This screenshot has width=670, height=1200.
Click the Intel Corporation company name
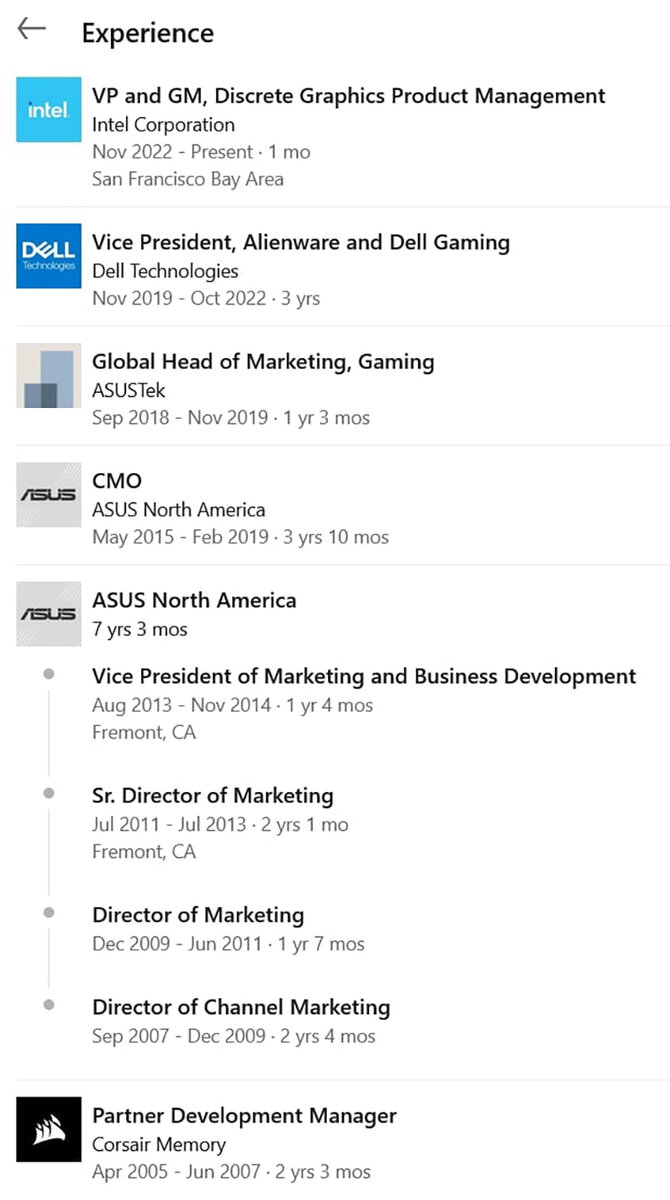(163, 125)
